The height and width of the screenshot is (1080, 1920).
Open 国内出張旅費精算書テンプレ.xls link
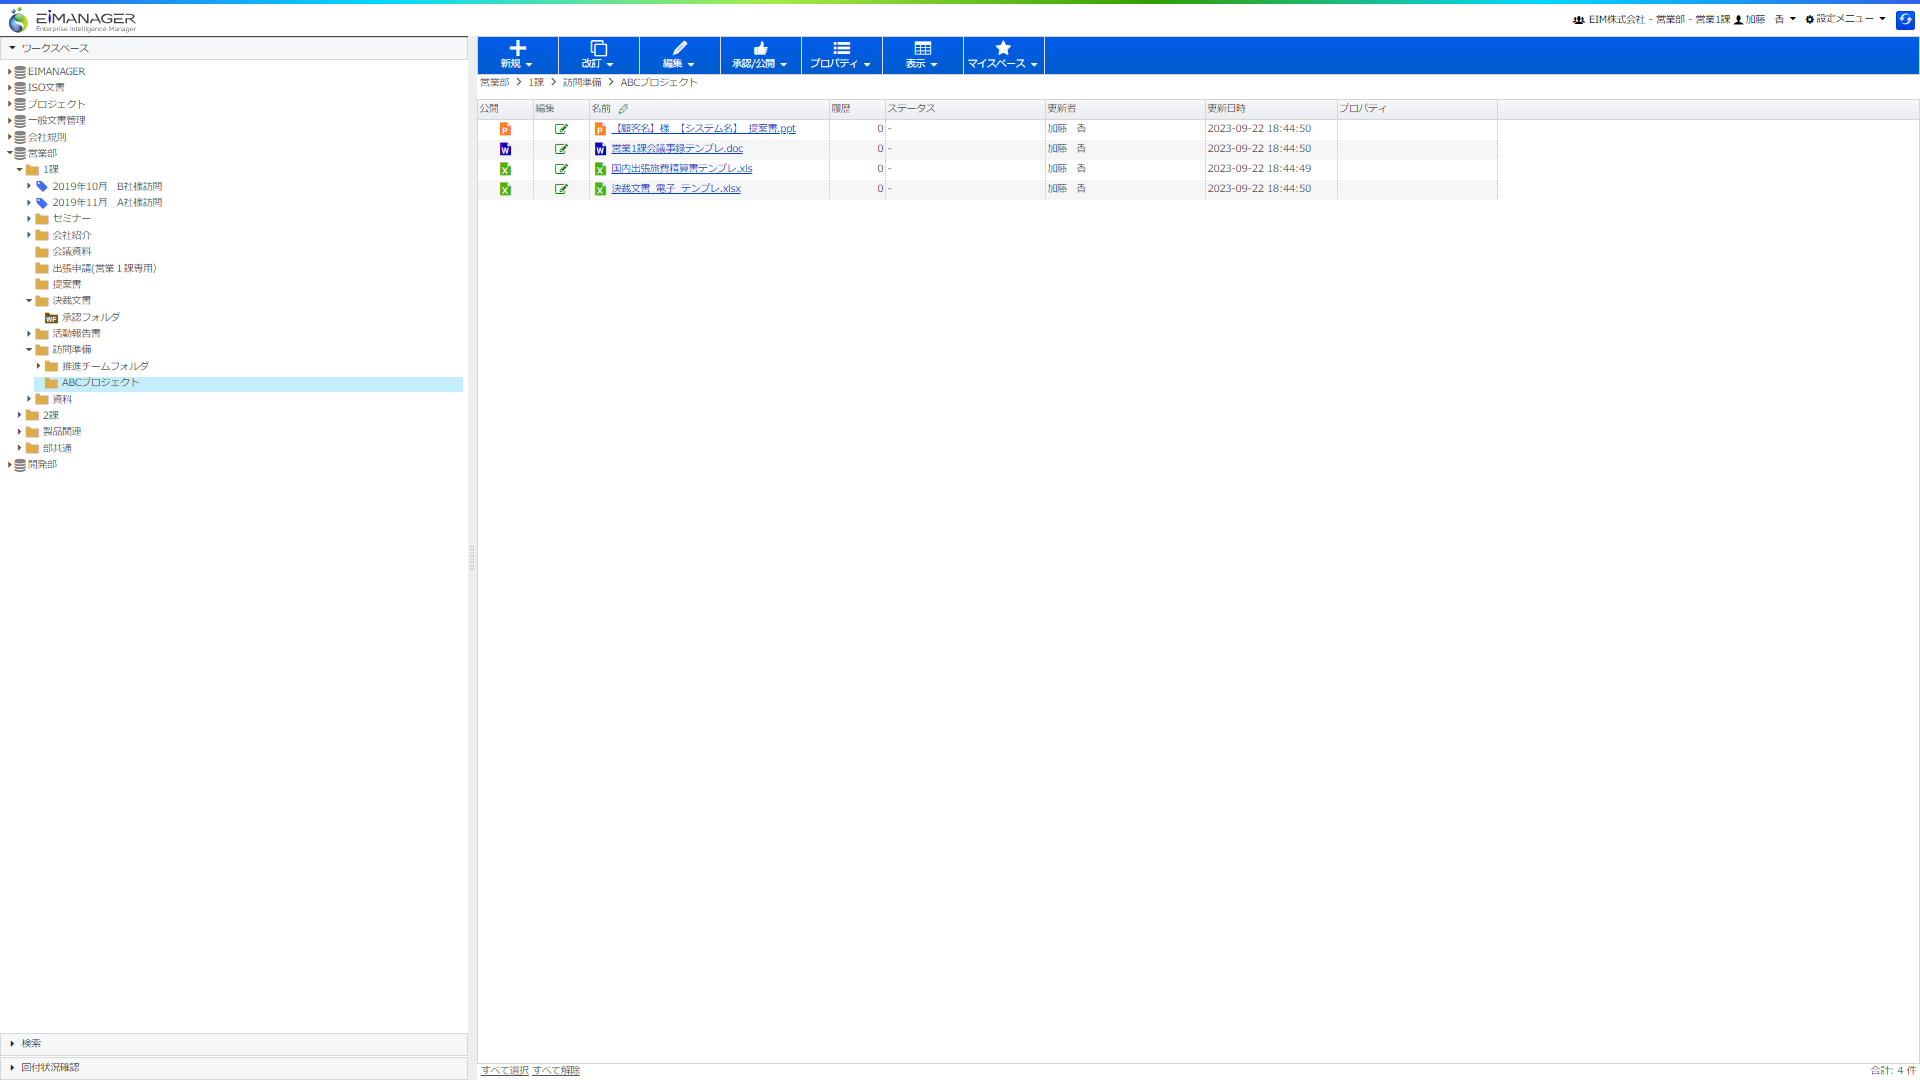tap(681, 169)
